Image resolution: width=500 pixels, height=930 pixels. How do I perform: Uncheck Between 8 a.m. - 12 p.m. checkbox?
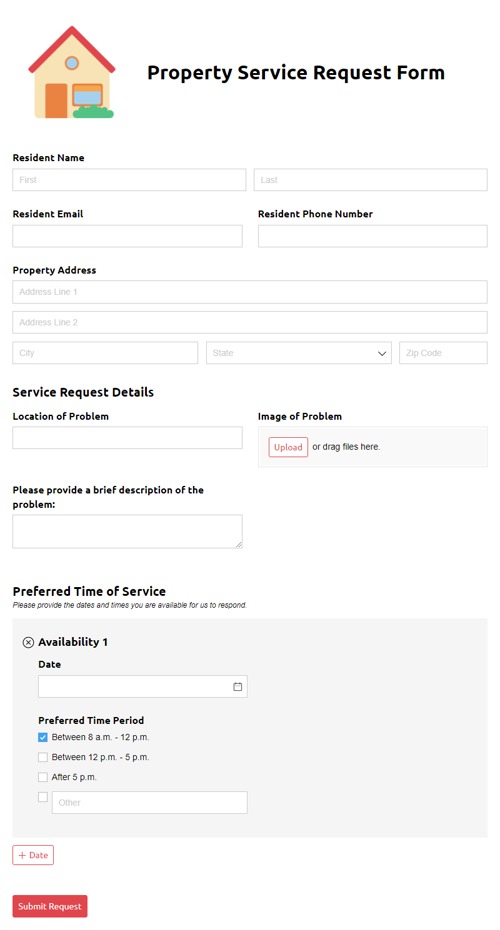pos(43,737)
